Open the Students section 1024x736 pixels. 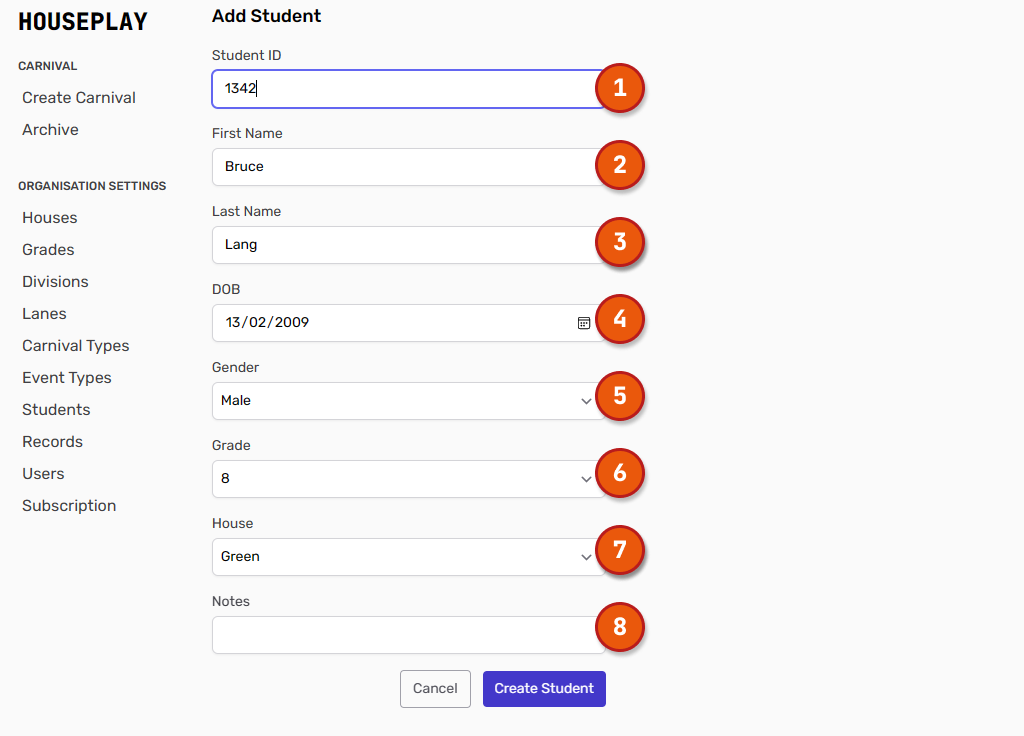pyautogui.click(x=56, y=410)
